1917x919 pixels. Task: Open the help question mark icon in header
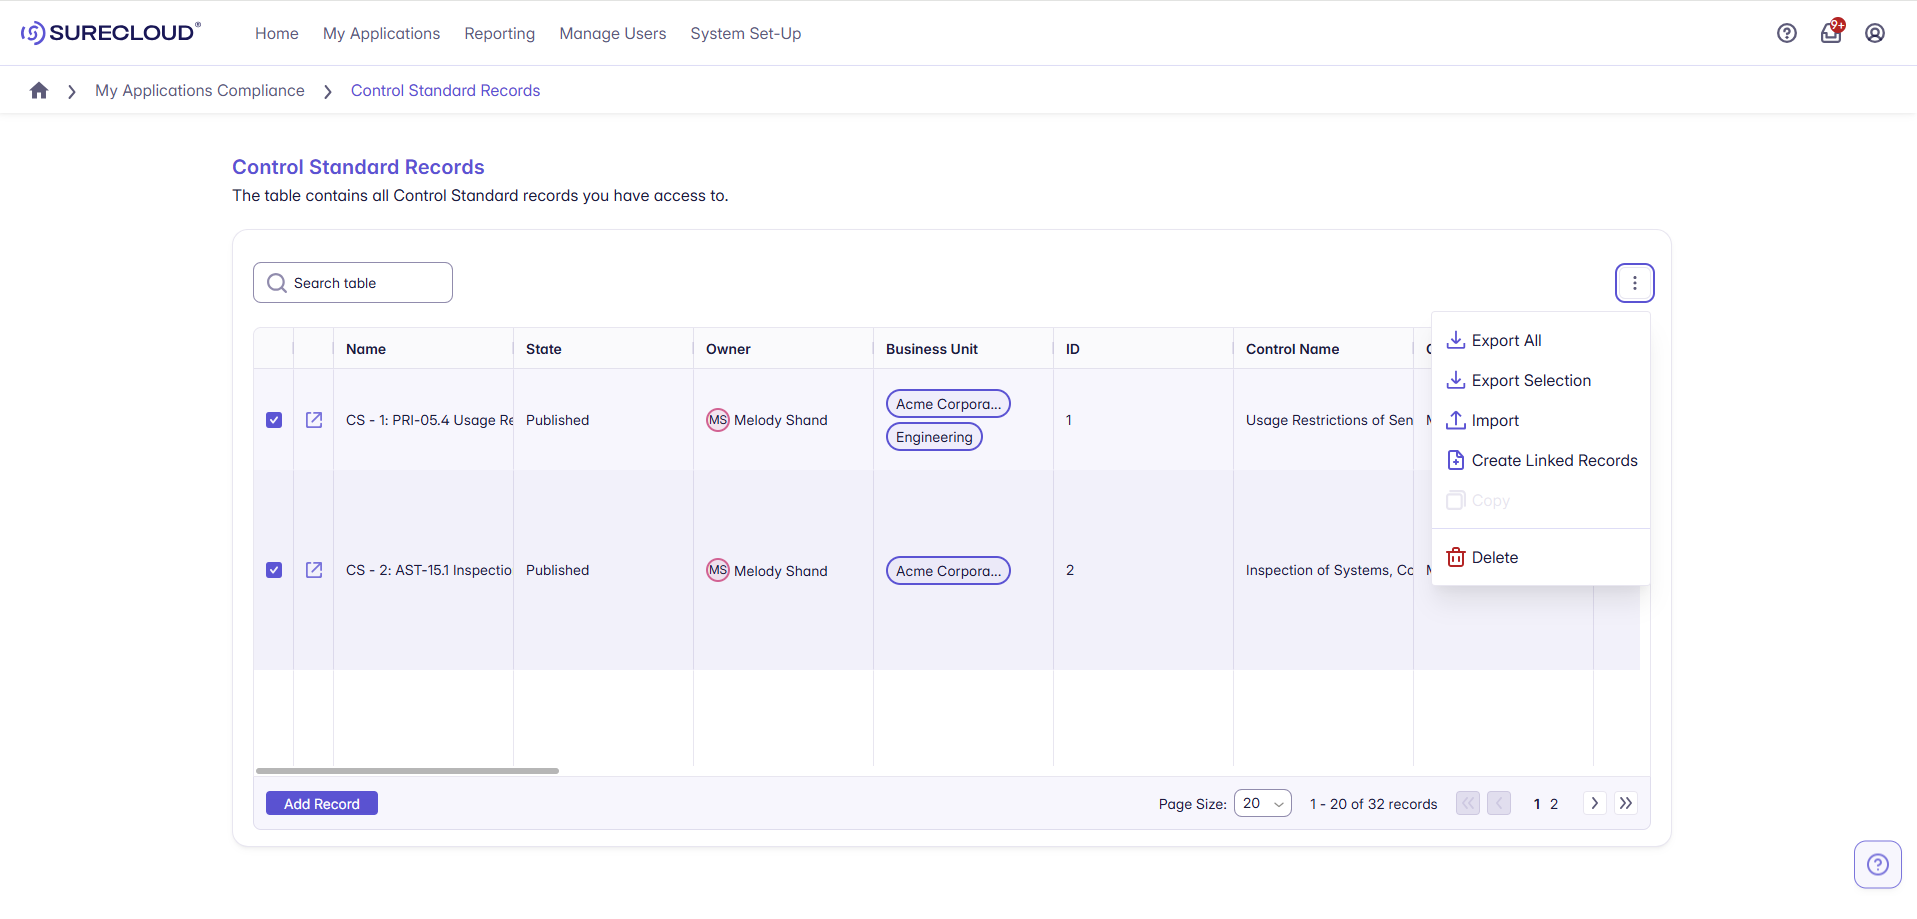click(1786, 33)
